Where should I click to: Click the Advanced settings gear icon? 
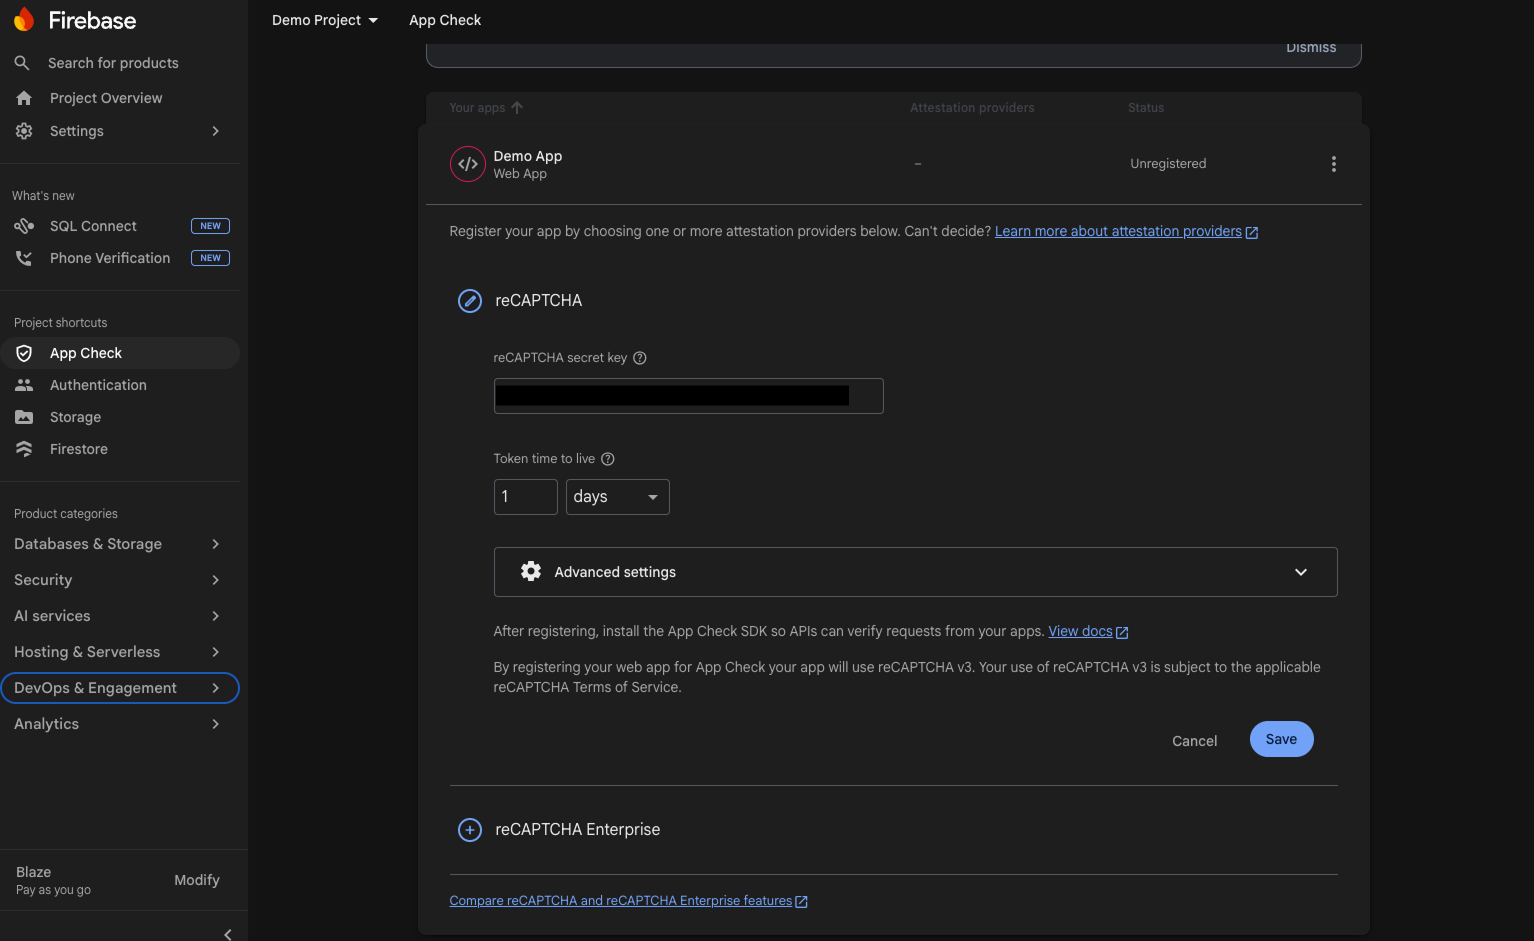pos(531,571)
